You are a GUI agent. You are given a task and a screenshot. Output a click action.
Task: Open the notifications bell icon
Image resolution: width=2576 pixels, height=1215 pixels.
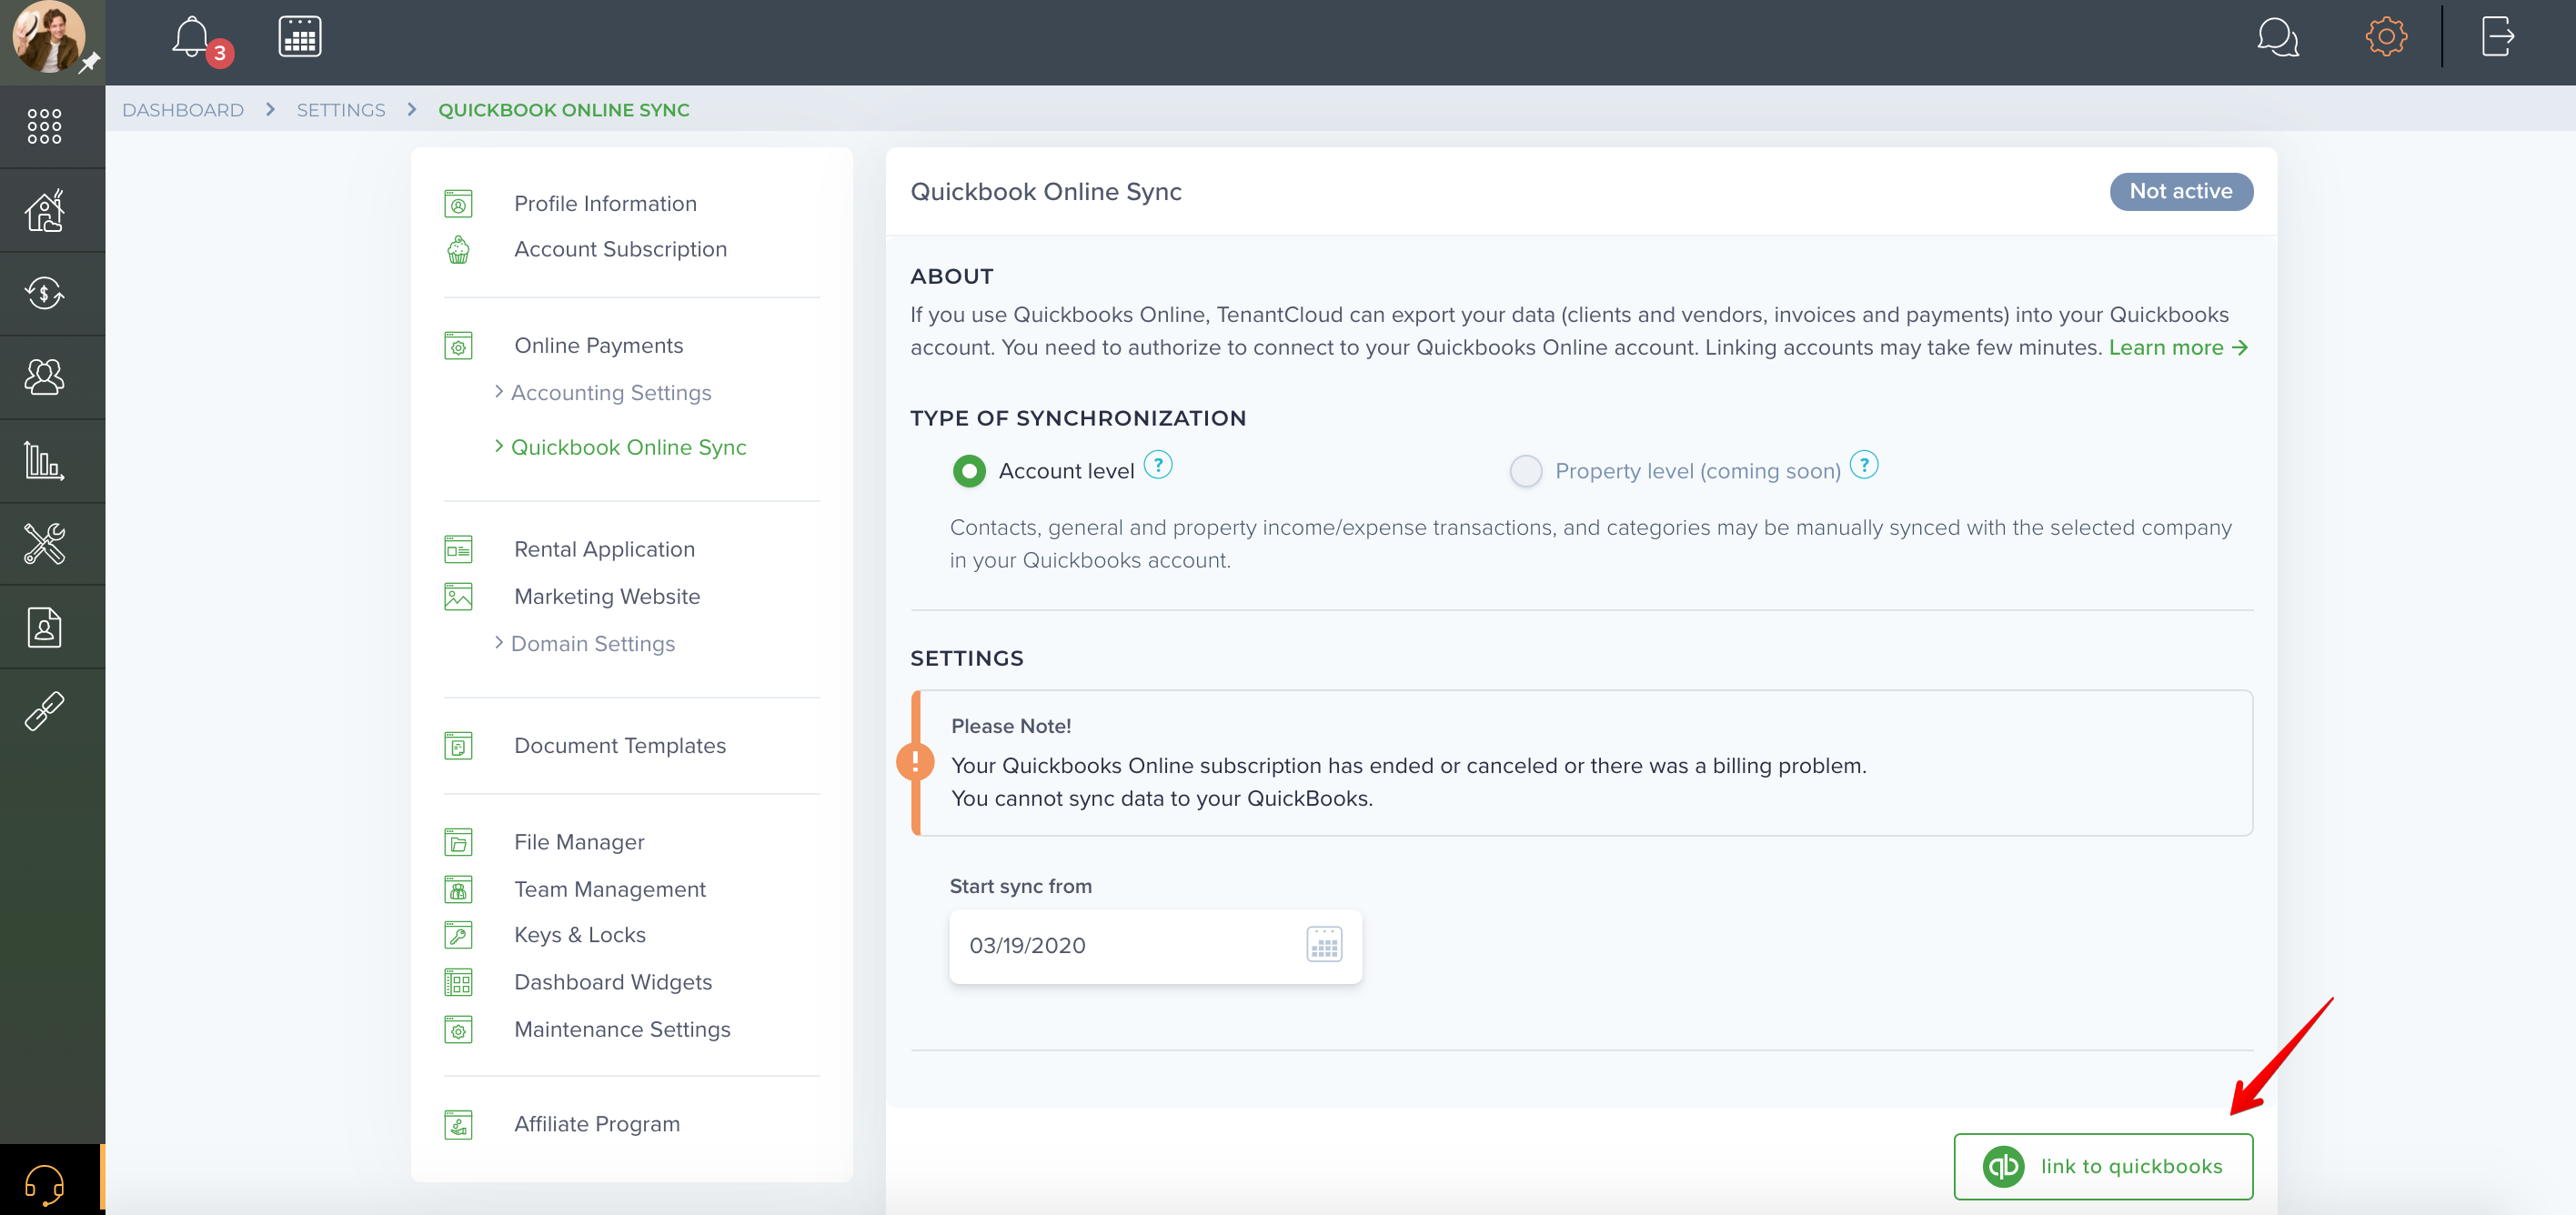(192, 38)
